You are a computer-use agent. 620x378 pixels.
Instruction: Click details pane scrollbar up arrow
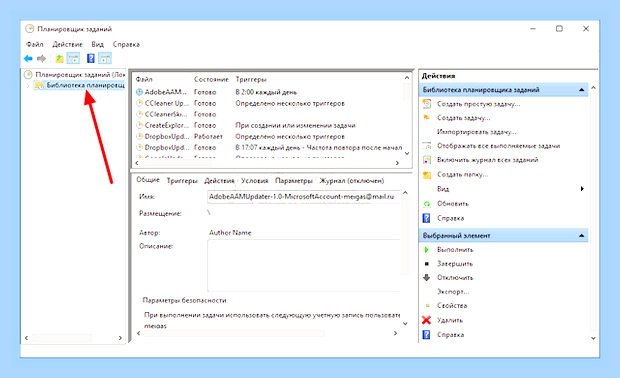(405, 193)
